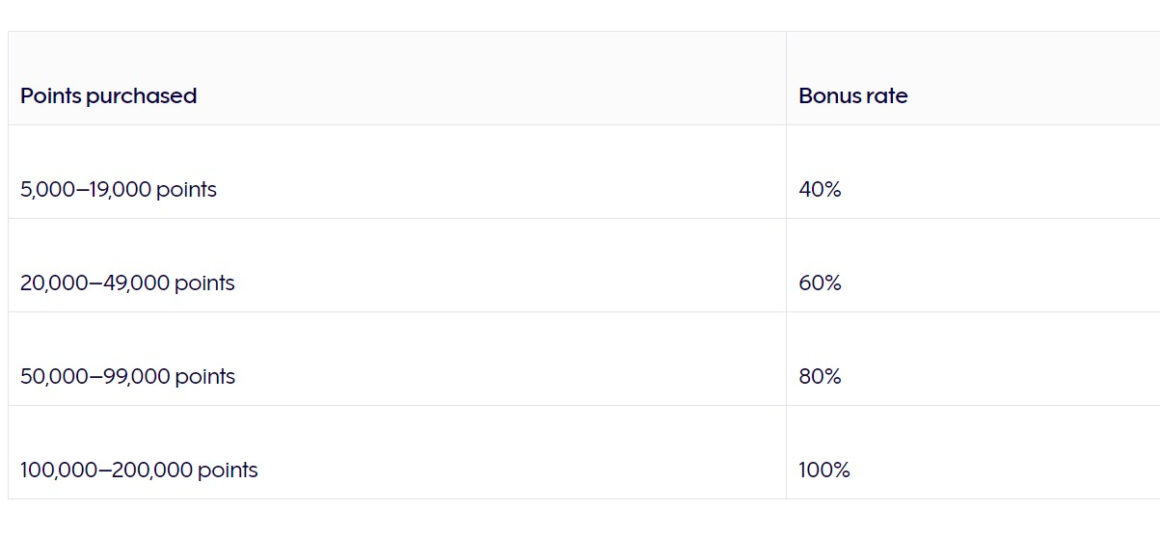Select the 60% bonus rate cell
The height and width of the screenshot is (538, 1160).
click(x=973, y=265)
